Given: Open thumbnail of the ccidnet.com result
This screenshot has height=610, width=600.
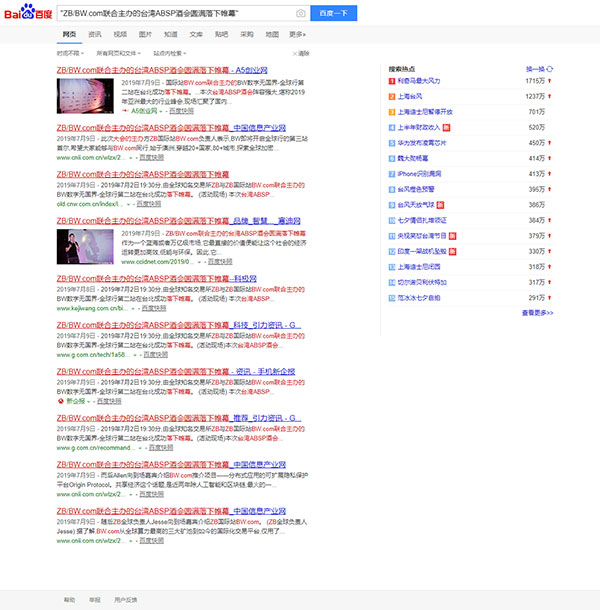Looking at the screenshot, I should (x=85, y=247).
